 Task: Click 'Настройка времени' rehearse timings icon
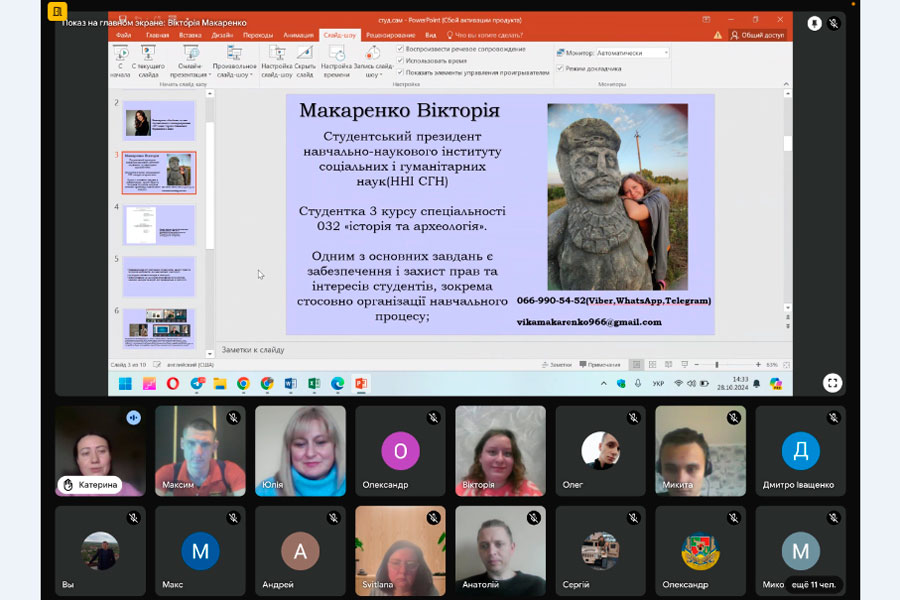(336, 55)
